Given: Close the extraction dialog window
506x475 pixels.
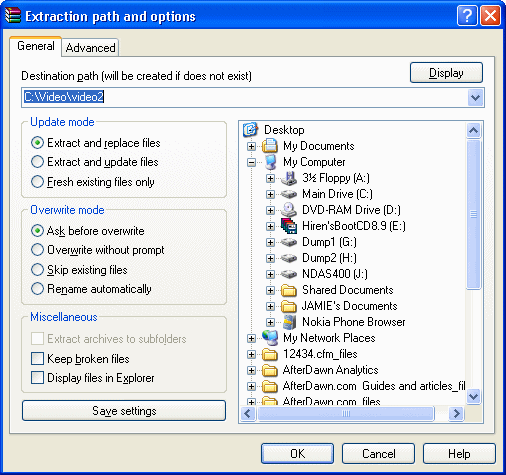Looking at the screenshot, I should [490, 15].
